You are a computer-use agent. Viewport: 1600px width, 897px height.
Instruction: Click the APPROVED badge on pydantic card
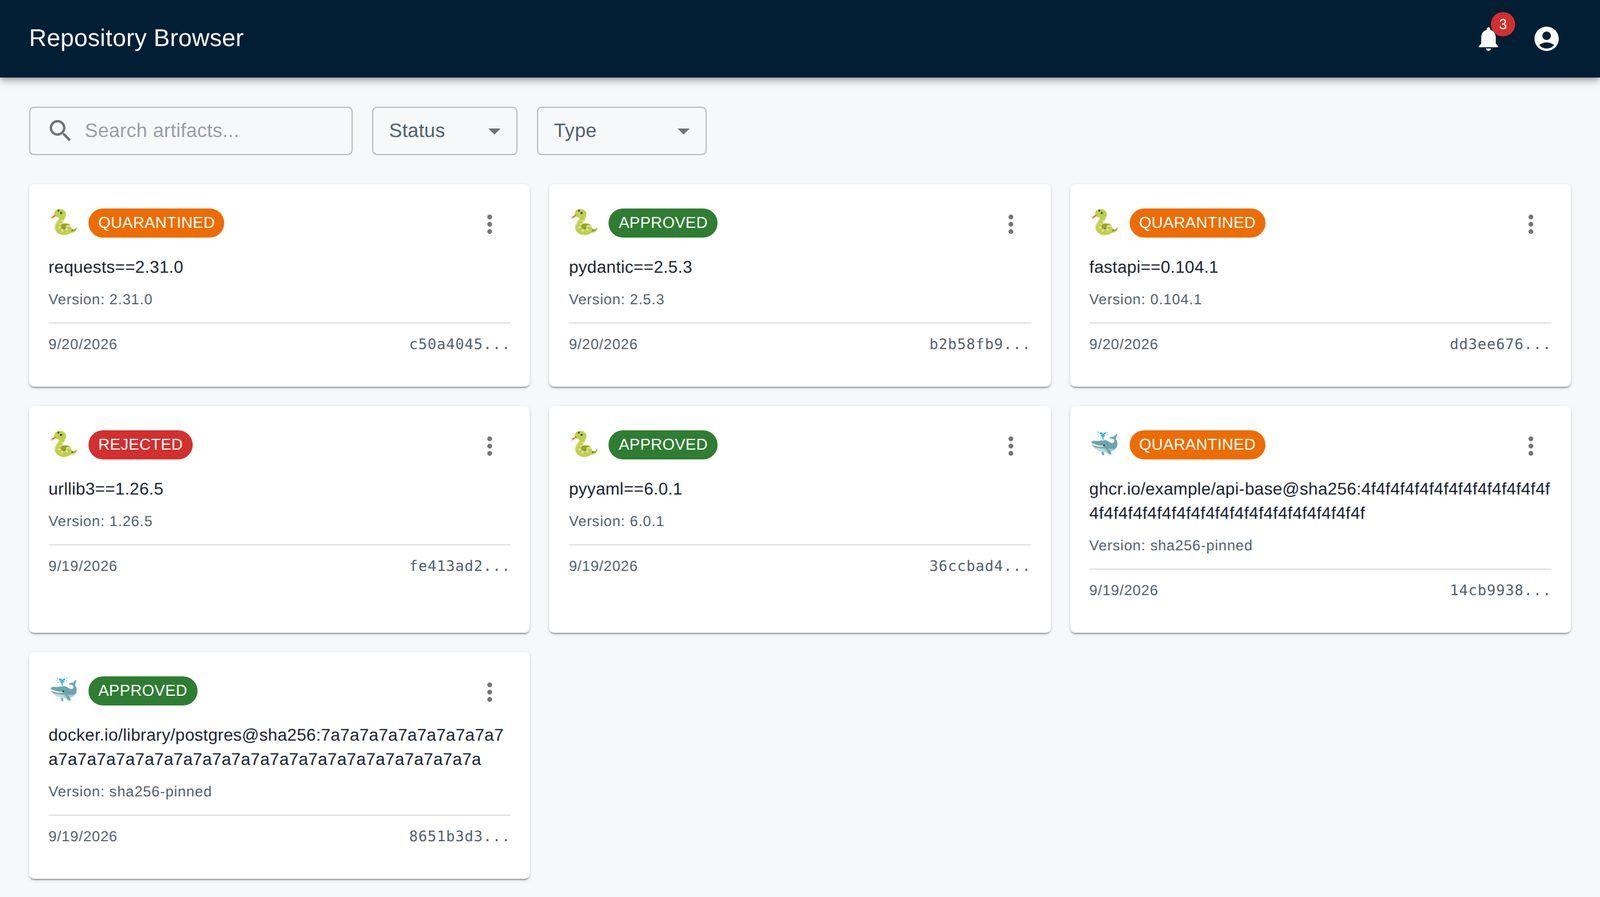coord(663,223)
